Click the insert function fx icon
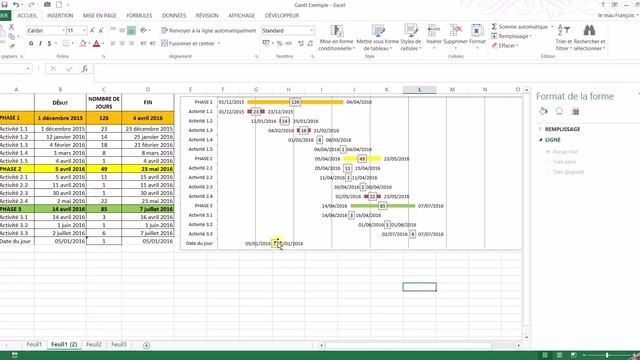Image resolution: width=640 pixels, height=360 pixels. pos(84,69)
